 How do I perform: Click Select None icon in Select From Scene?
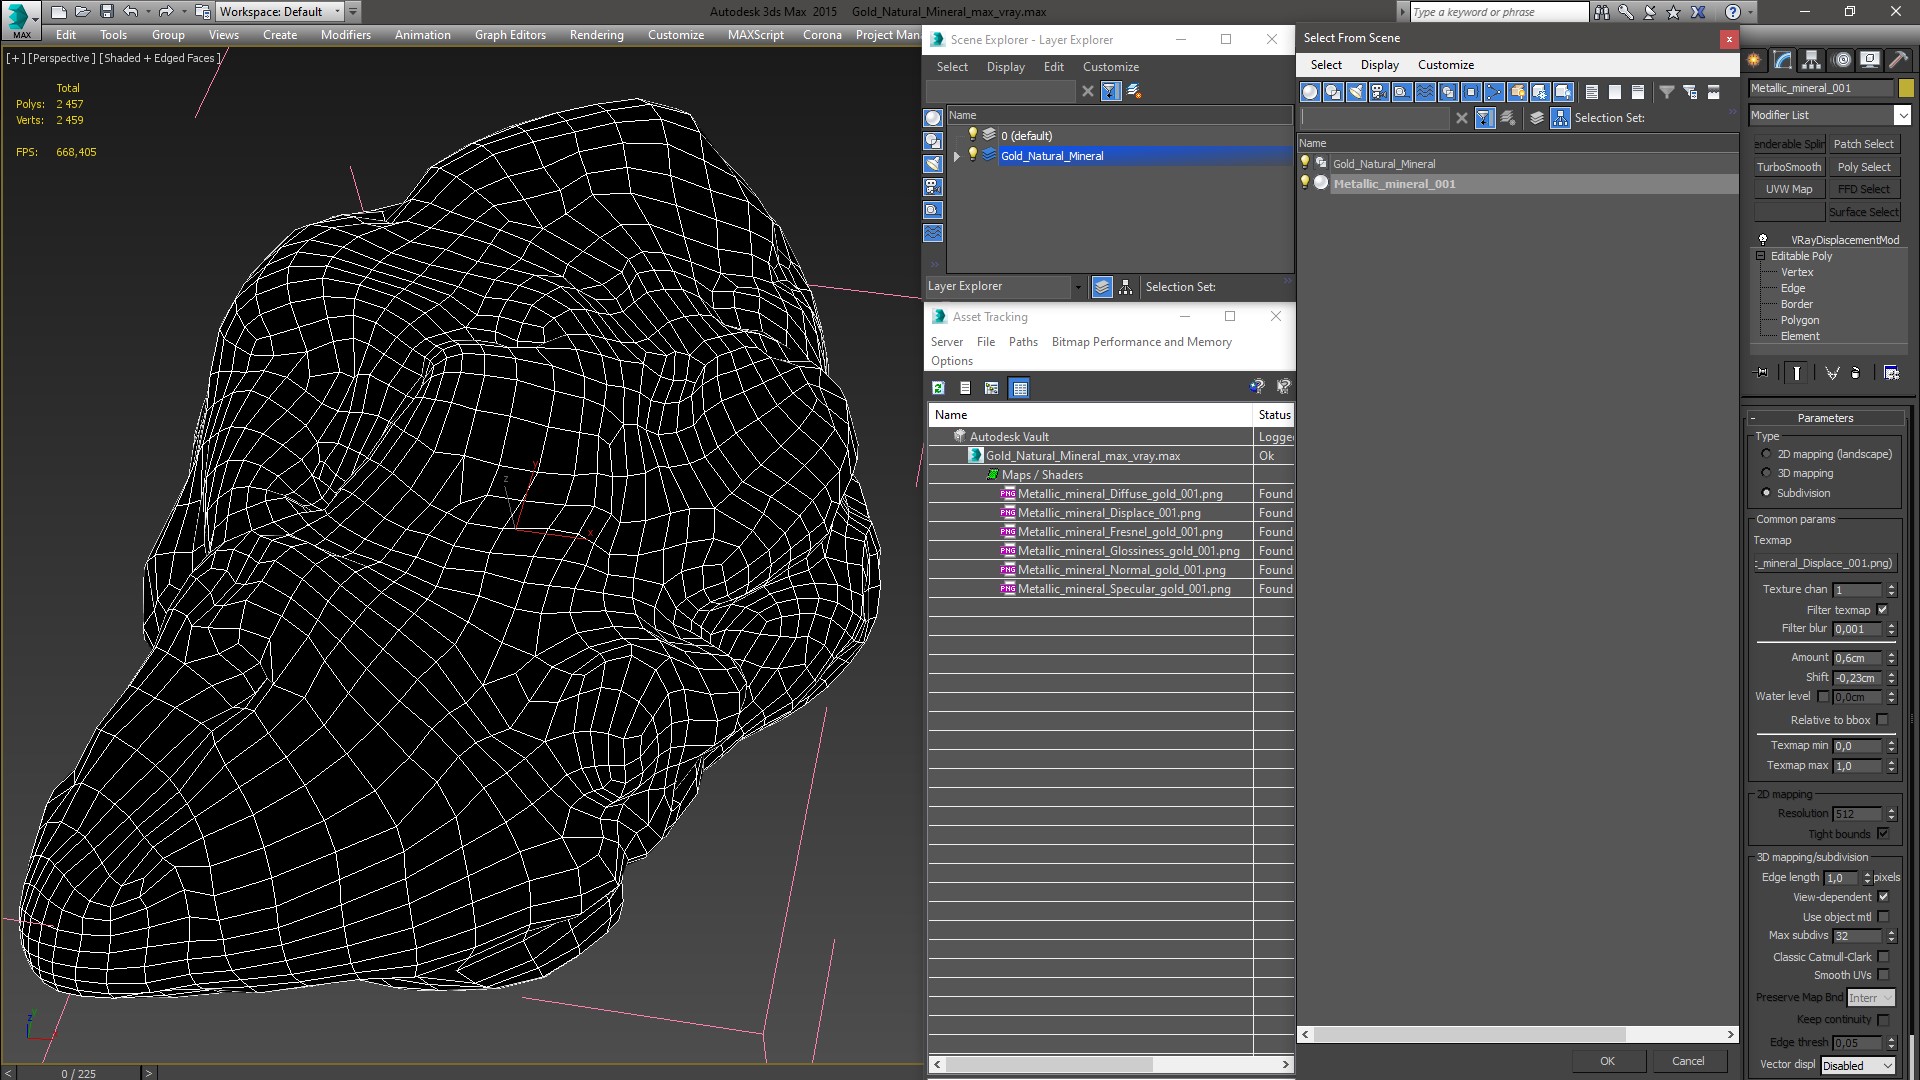click(1615, 92)
